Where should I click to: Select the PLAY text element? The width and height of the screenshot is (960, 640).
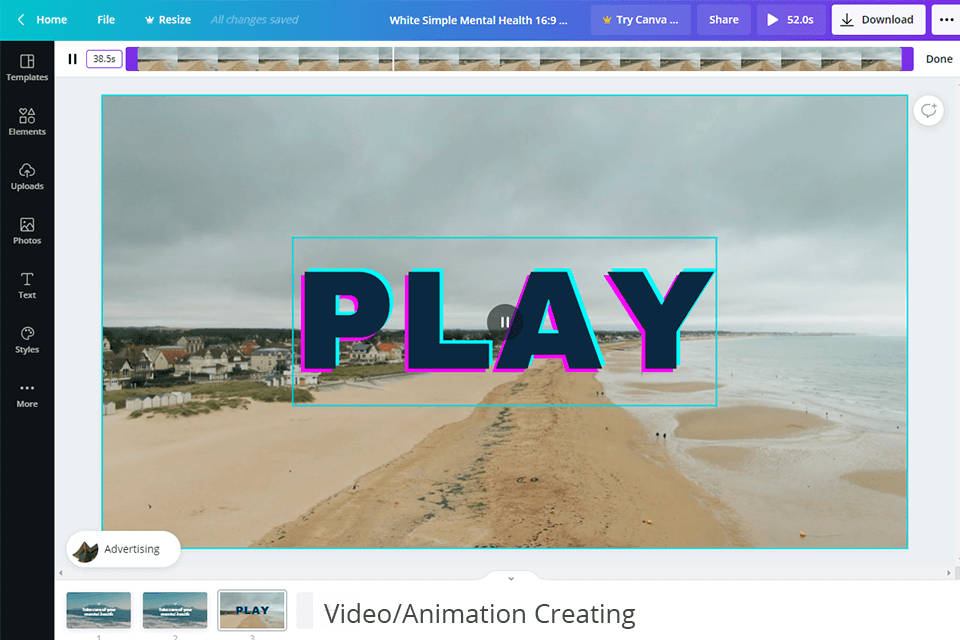pos(504,321)
